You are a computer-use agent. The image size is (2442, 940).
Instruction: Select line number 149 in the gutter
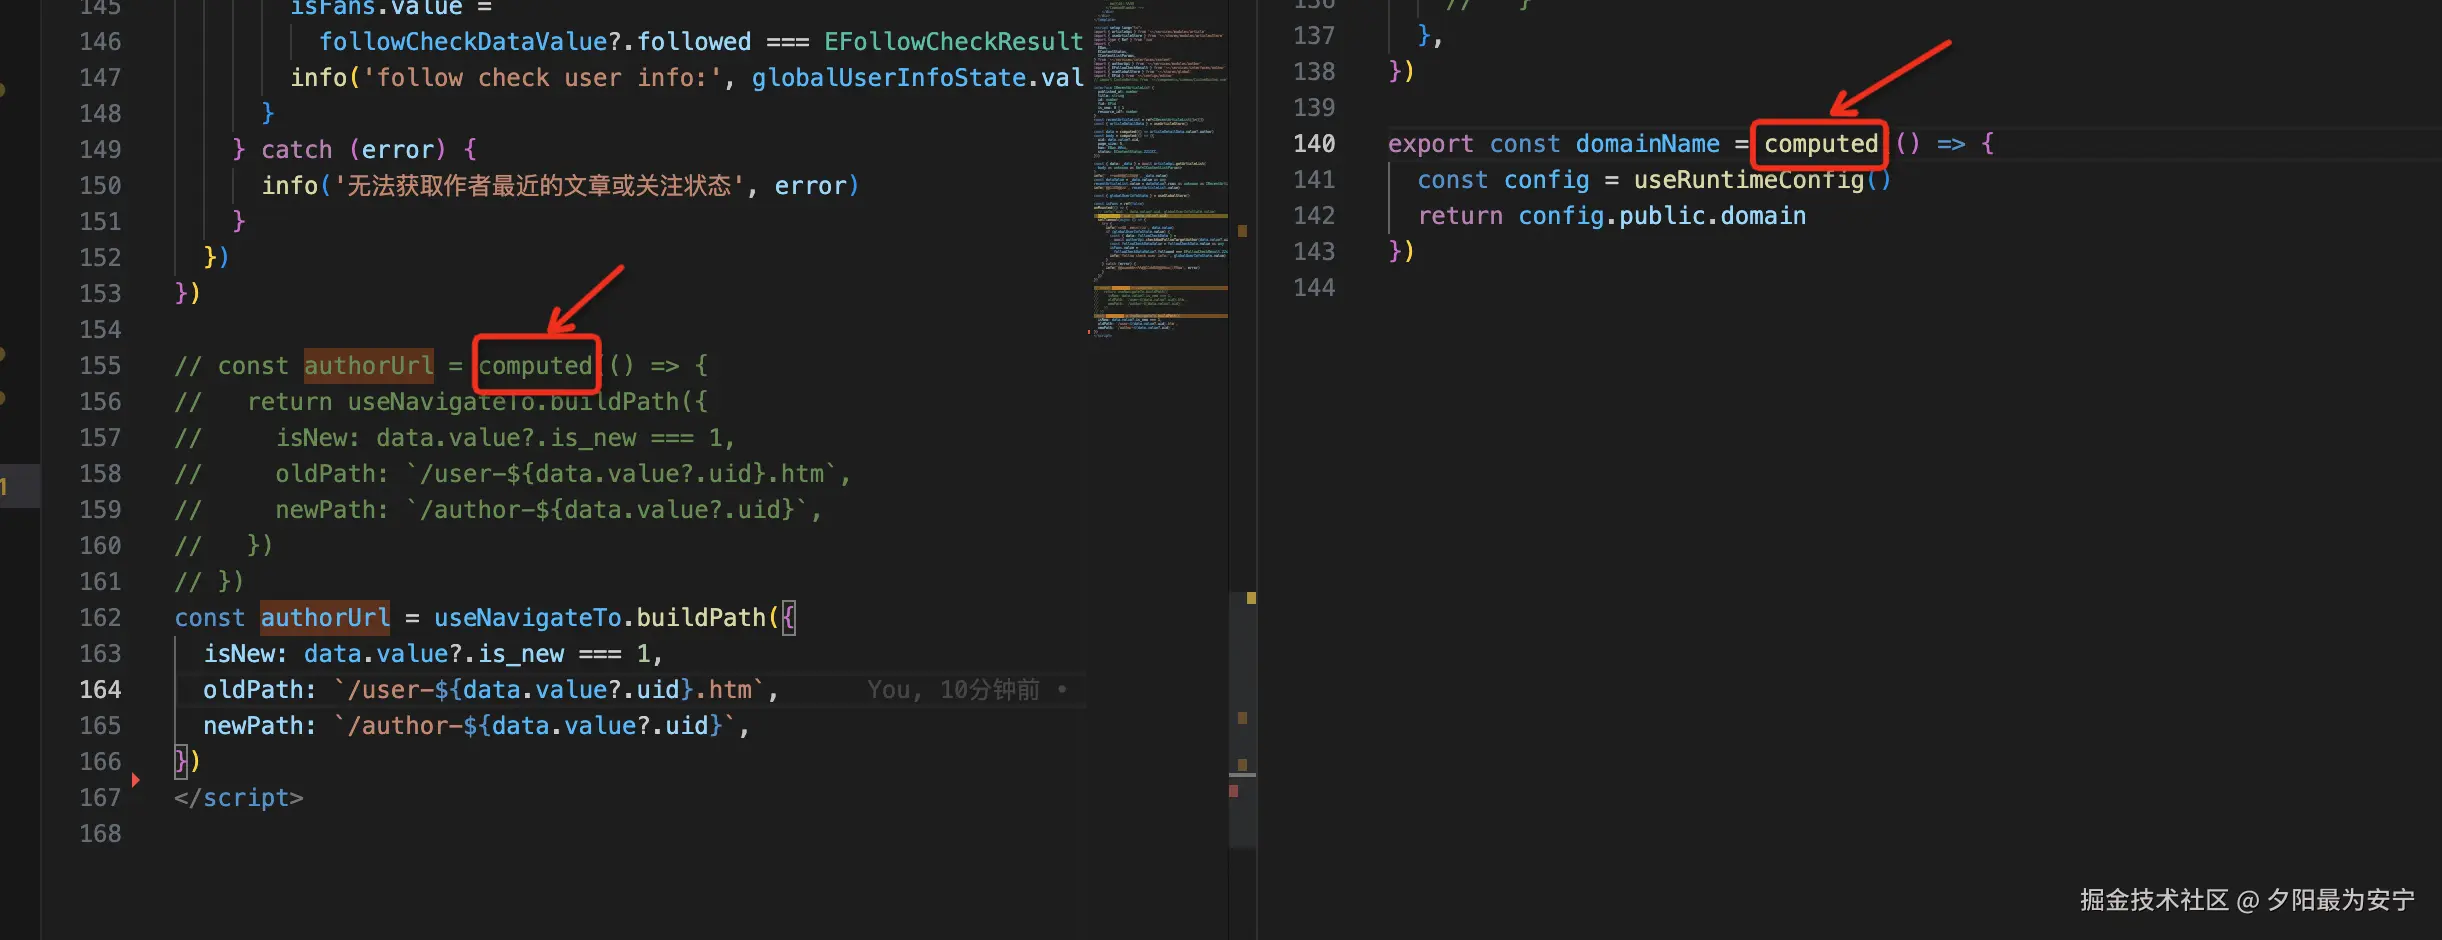point(100,150)
